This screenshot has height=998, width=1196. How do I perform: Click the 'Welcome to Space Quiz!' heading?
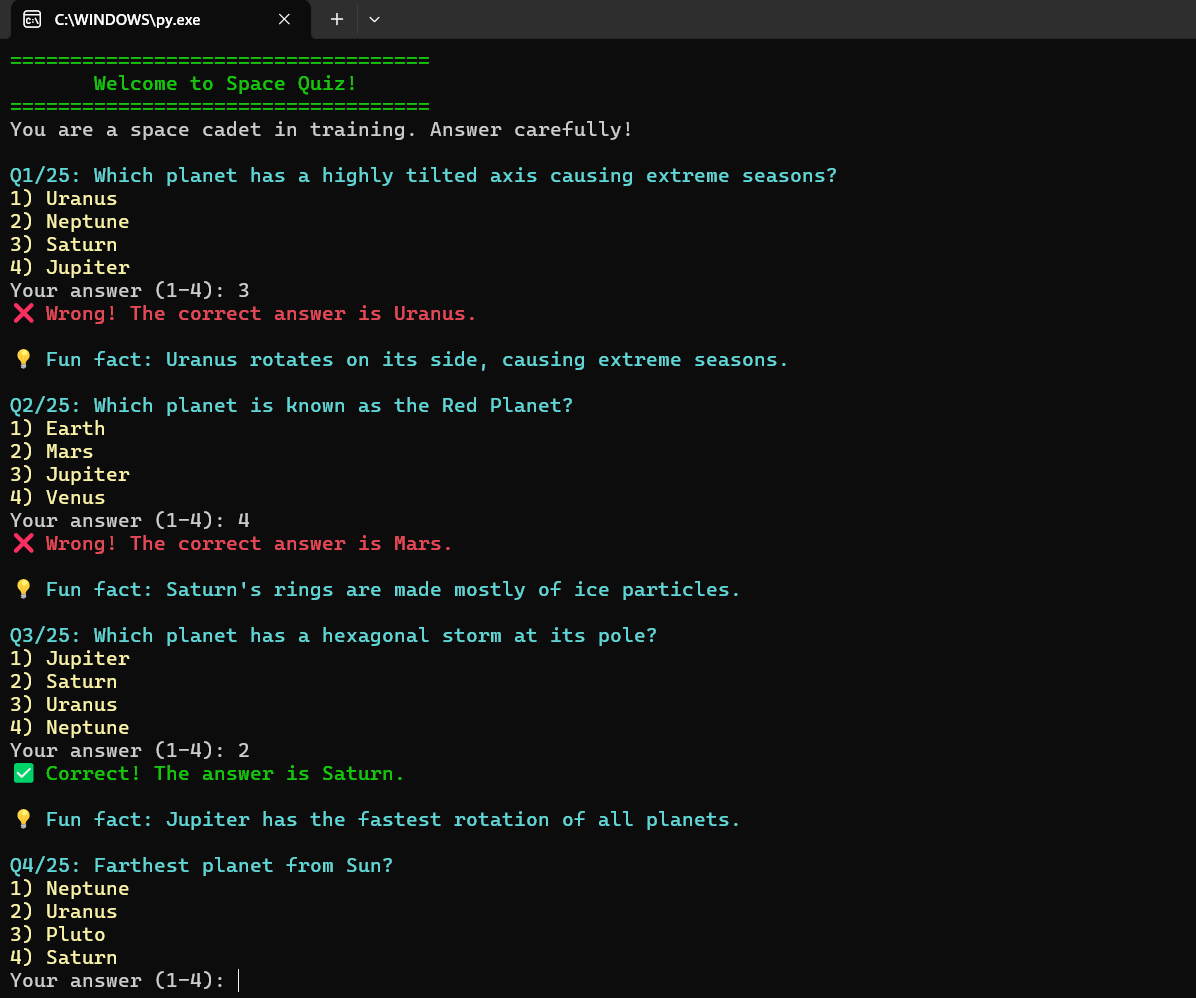(x=225, y=83)
